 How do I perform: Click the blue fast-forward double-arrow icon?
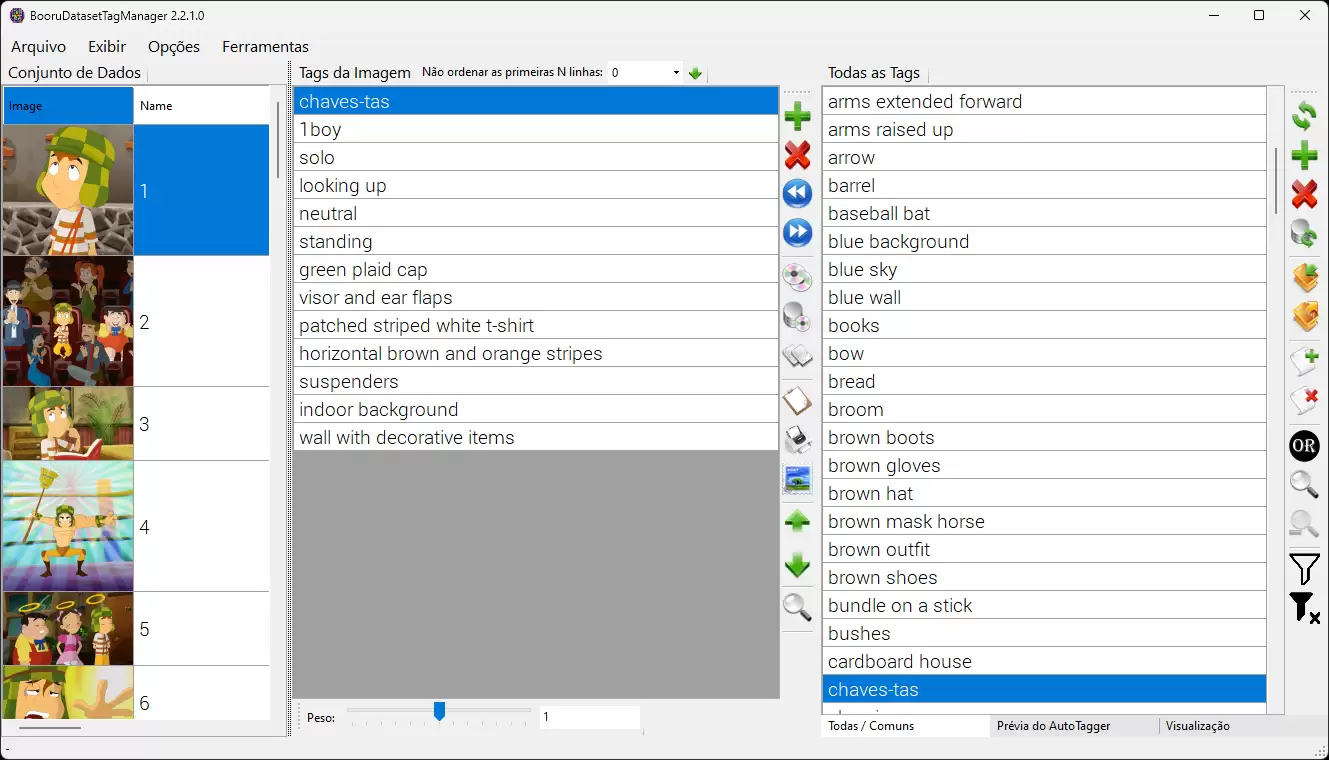[x=797, y=233]
